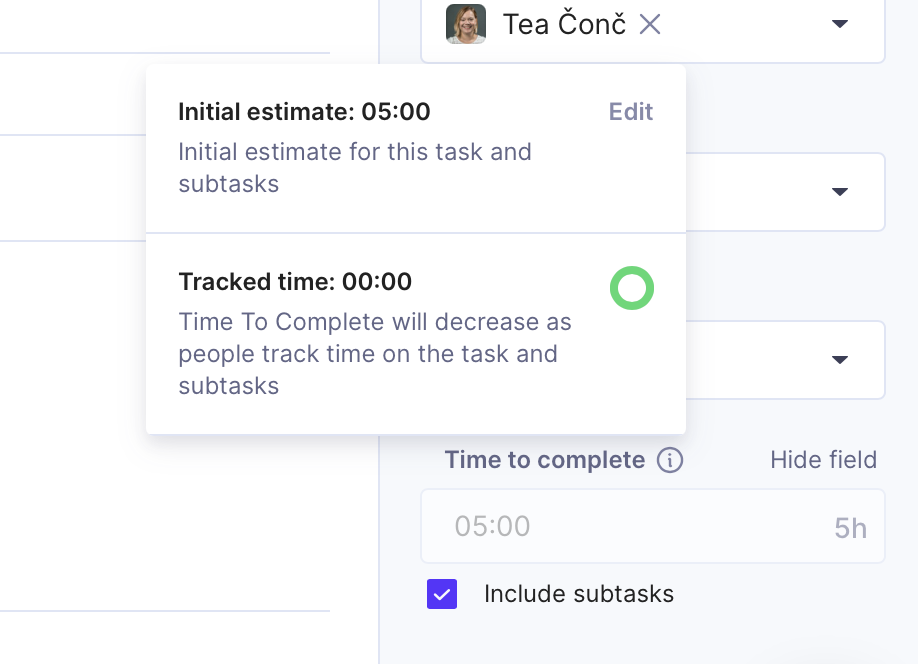Click the Initial estimate: 05:00 heading
The width and height of the screenshot is (918, 664).
pyautogui.click(x=304, y=112)
